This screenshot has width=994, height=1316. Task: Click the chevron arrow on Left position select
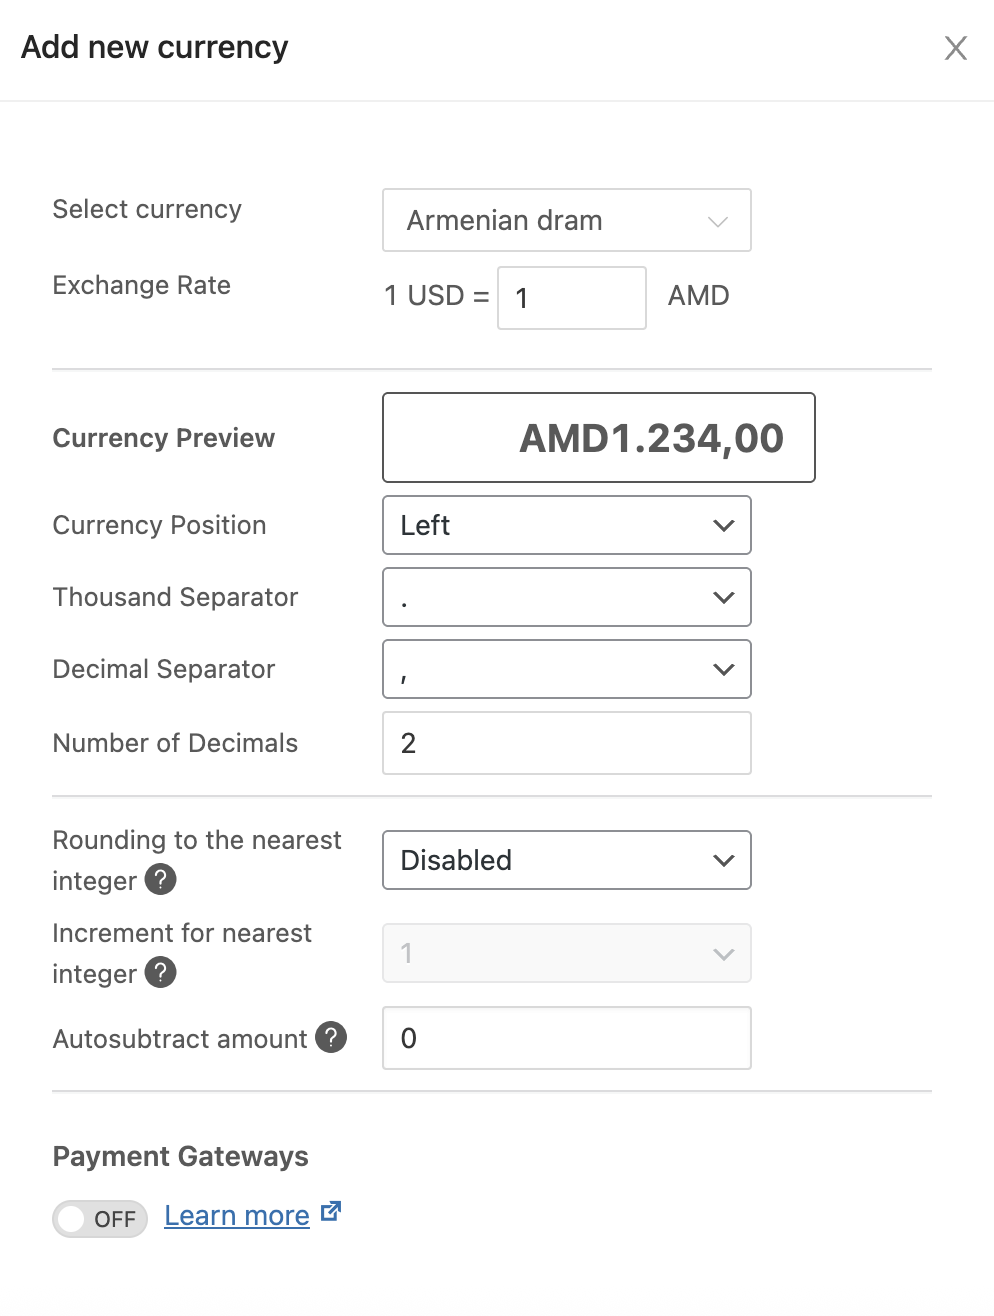pyautogui.click(x=724, y=526)
